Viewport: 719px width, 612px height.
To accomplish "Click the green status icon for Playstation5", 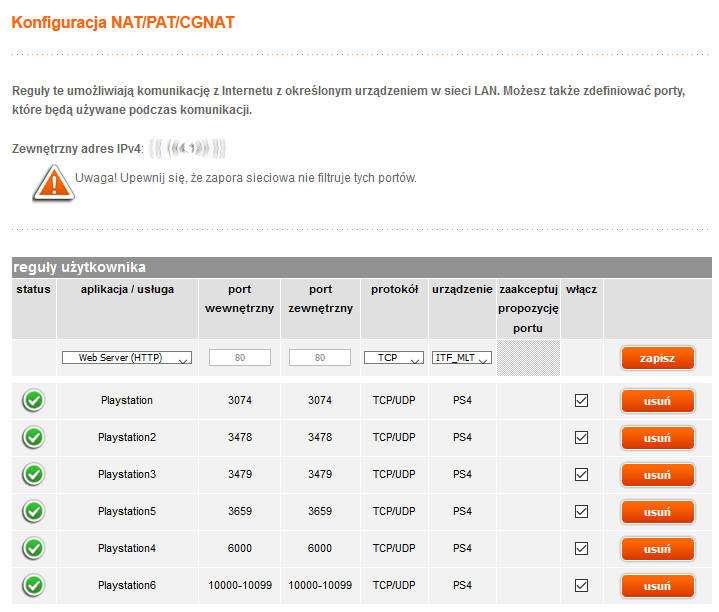I will pyautogui.click(x=33, y=511).
